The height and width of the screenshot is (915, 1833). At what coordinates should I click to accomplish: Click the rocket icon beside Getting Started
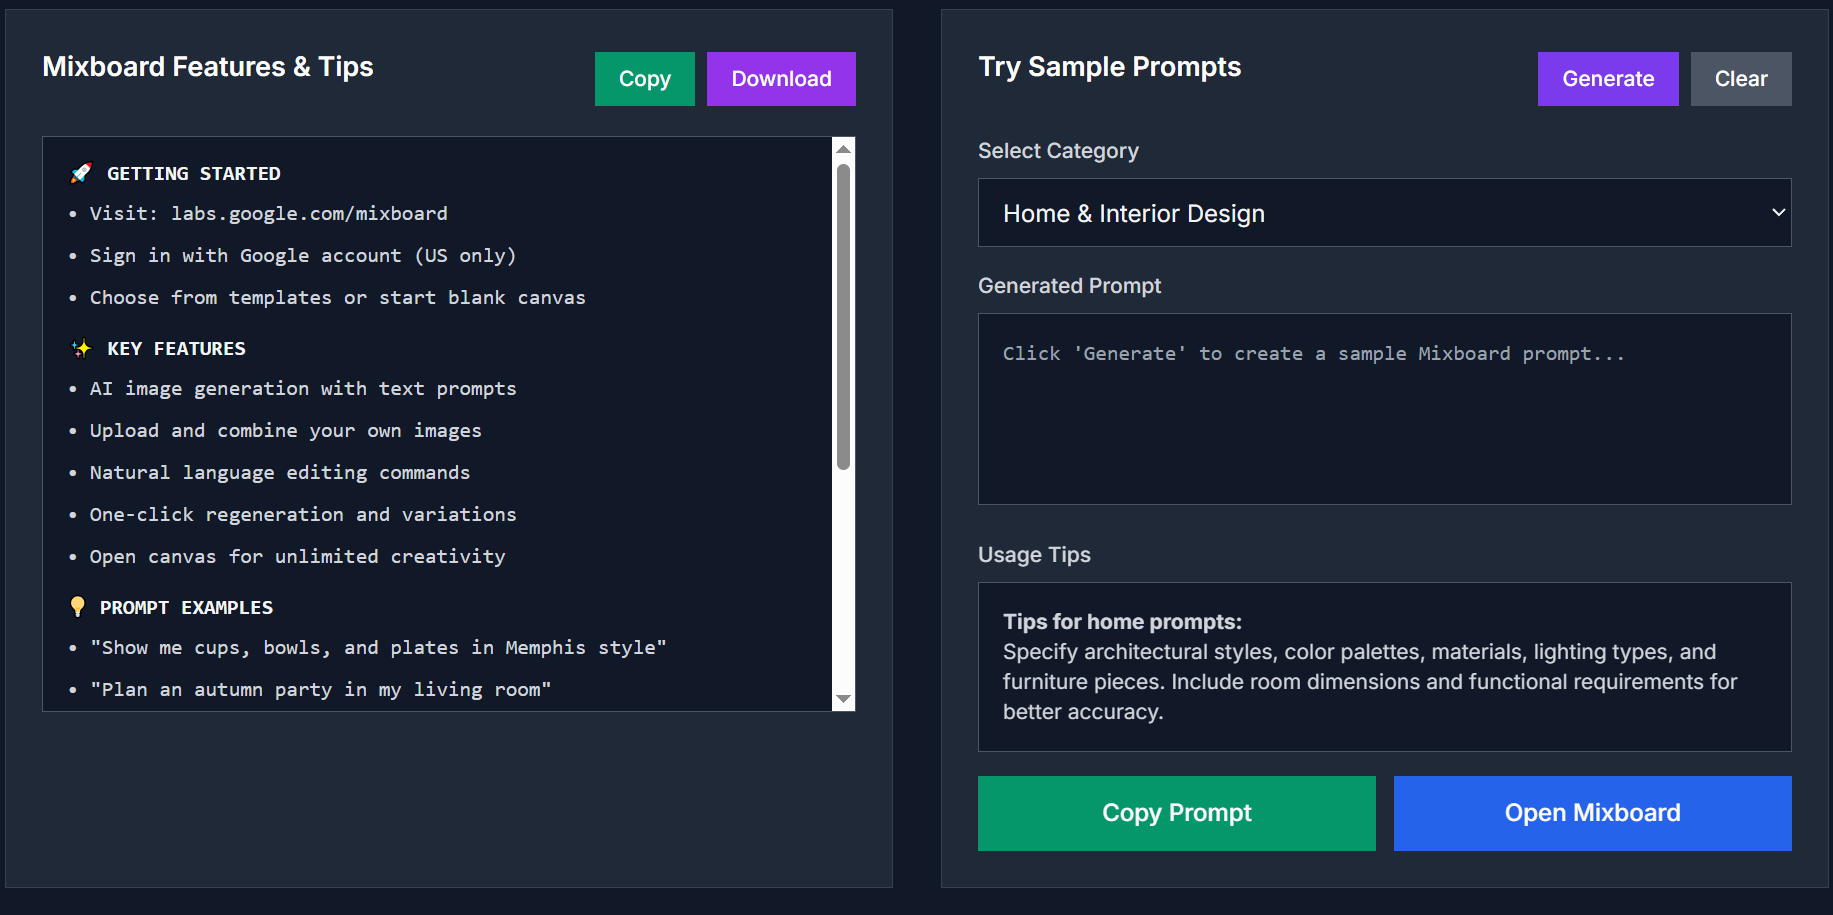pyautogui.click(x=81, y=173)
